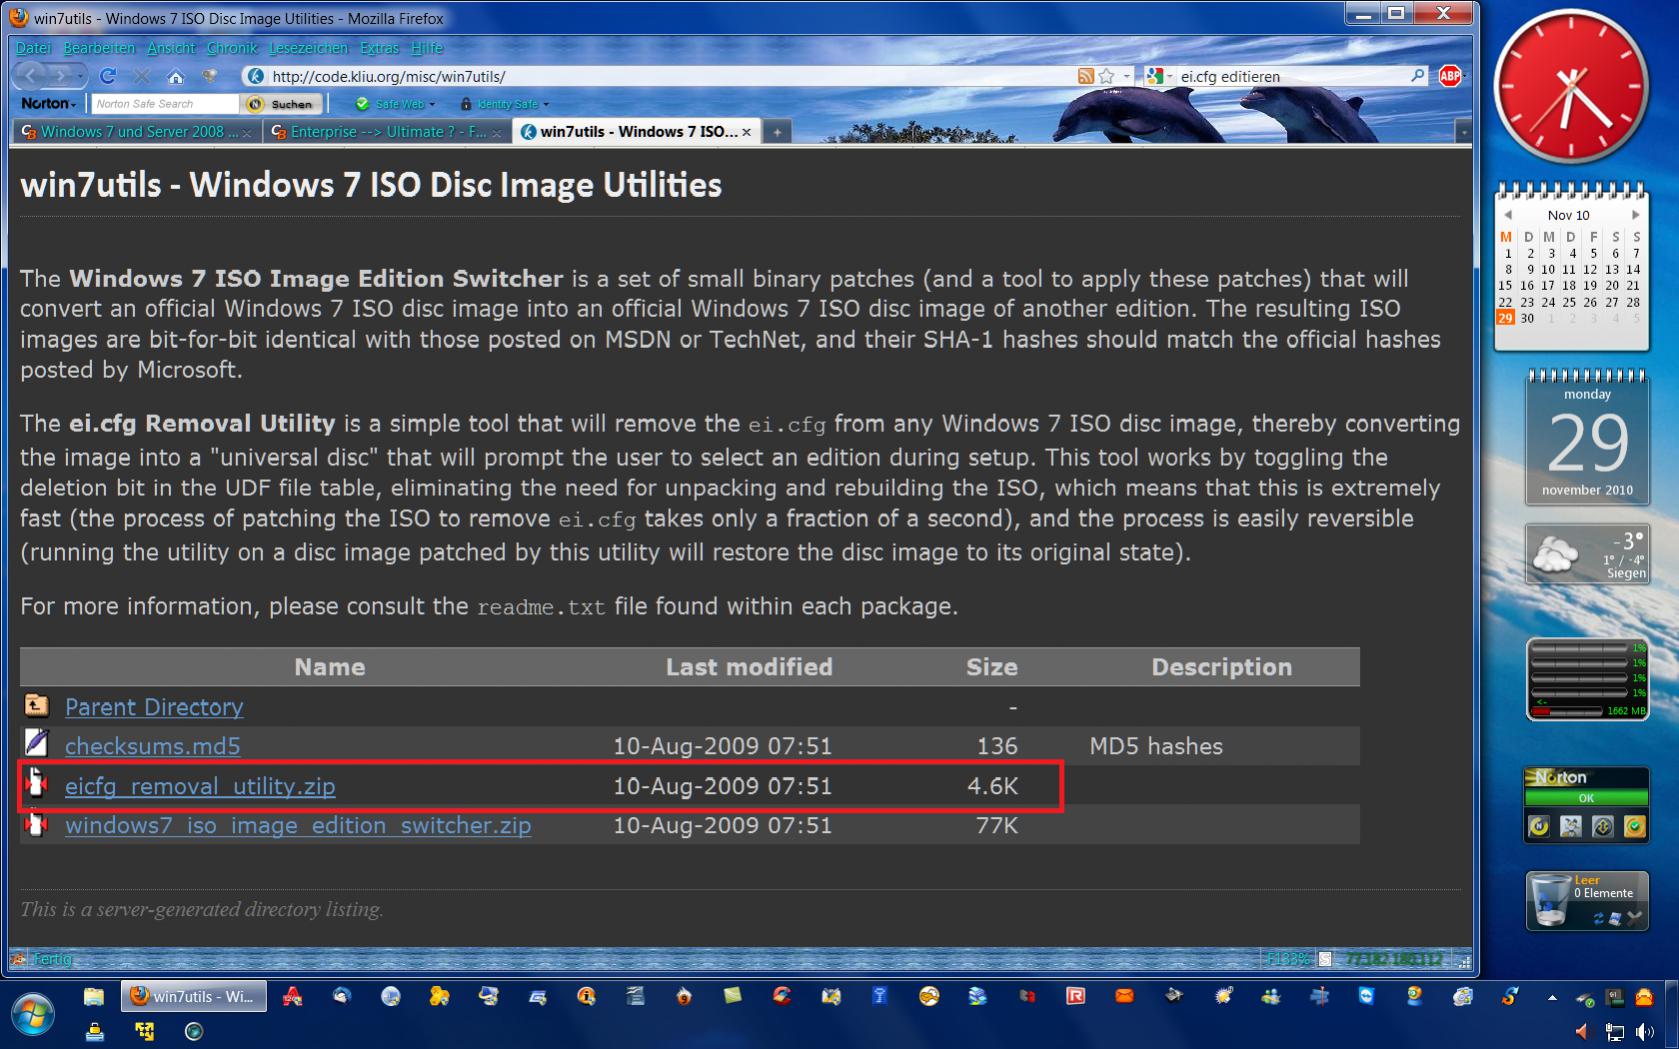The height and width of the screenshot is (1049, 1679).
Task: Download checksums.md5 link
Action: coord(152,745)
